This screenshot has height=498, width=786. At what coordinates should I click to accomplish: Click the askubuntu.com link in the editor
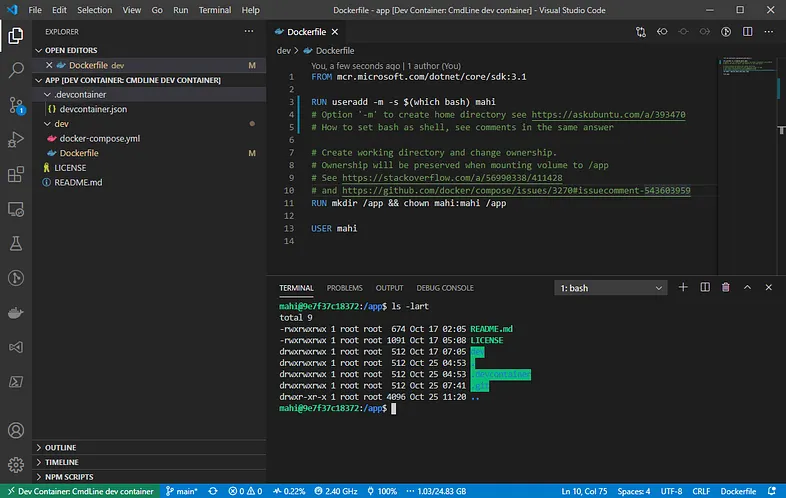pyautogui.click(x=608, y=115)
